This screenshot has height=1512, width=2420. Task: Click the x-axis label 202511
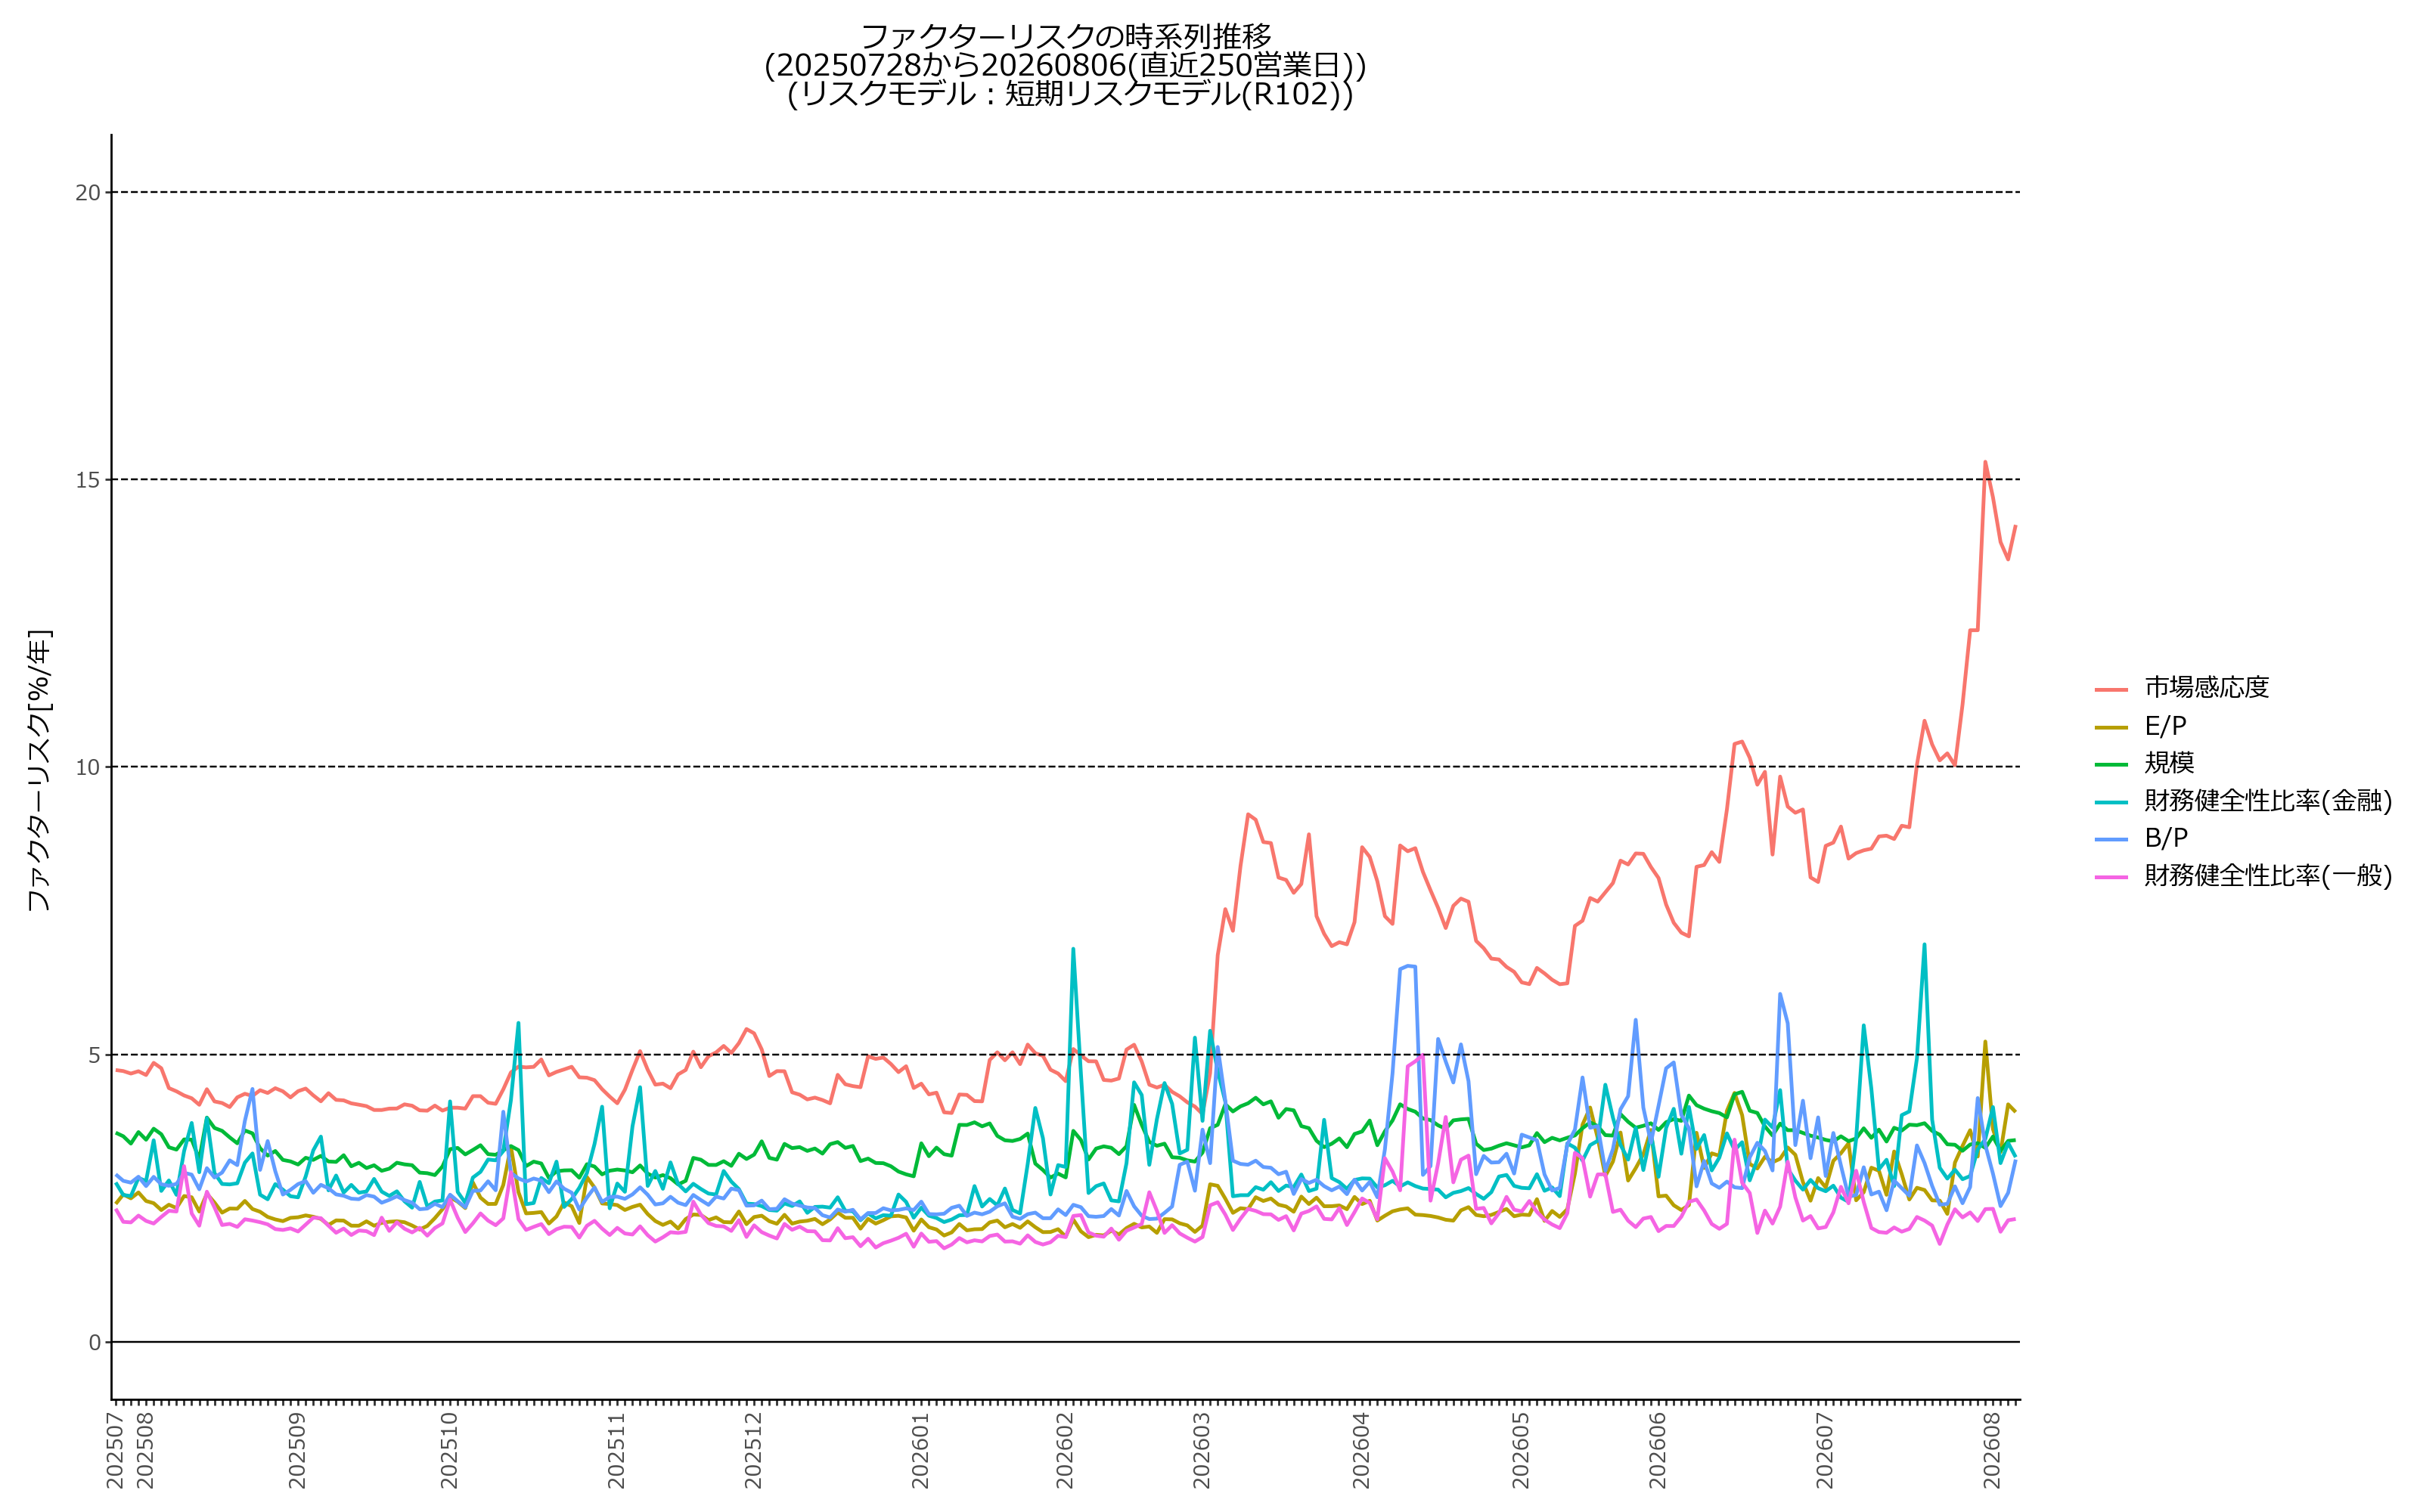point(617,1450)
